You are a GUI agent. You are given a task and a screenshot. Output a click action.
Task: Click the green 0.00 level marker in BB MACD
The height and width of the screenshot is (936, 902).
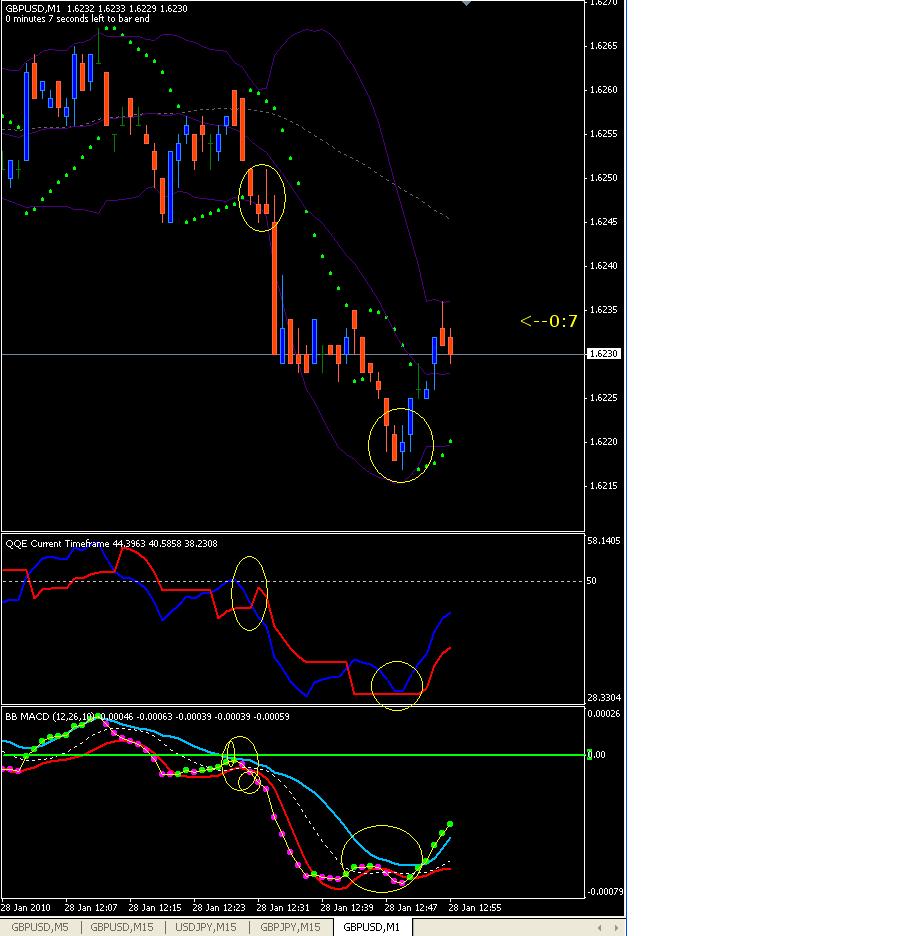coord(589,755)
